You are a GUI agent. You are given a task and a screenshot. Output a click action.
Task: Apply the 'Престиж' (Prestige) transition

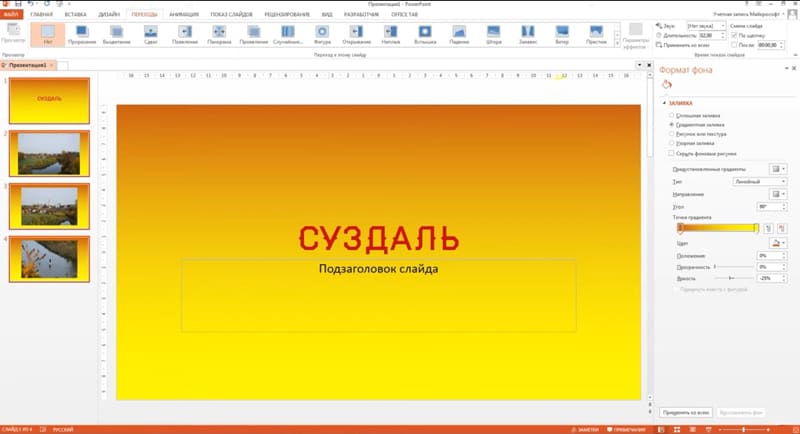[596, 34]
